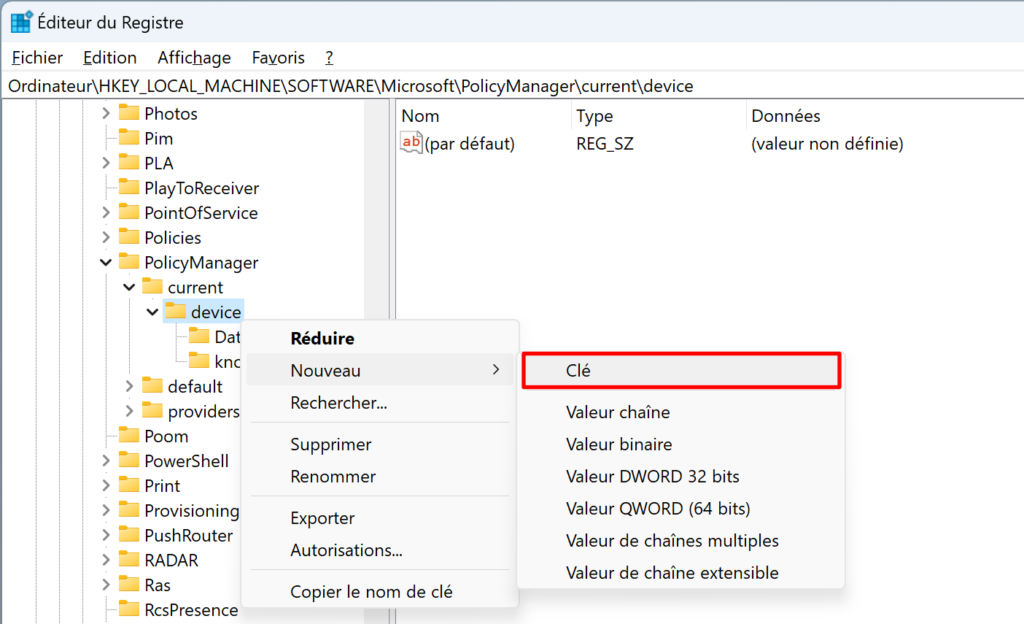The height and width of the screenshot is (624, 1024).
Task: Select Valeur binaire in submenu
Action: (681, 444)
